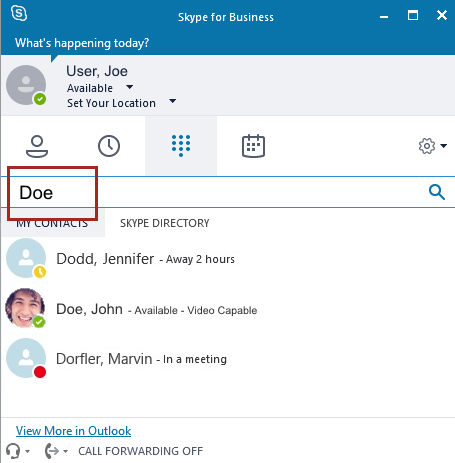Click Joe User's profile avatar
Screen dimensions: 455x463
[26, 85]
